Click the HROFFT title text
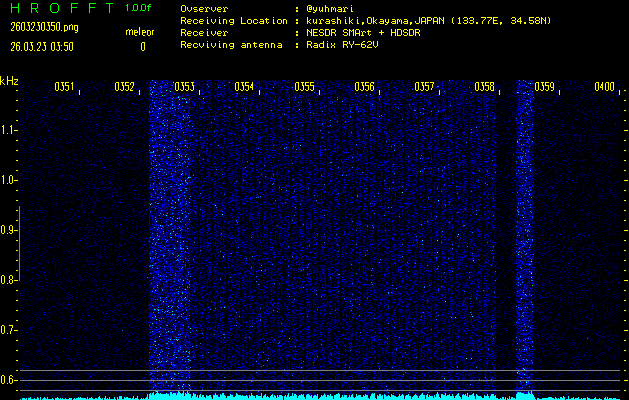The image size is (629, 400). (62, 8)
